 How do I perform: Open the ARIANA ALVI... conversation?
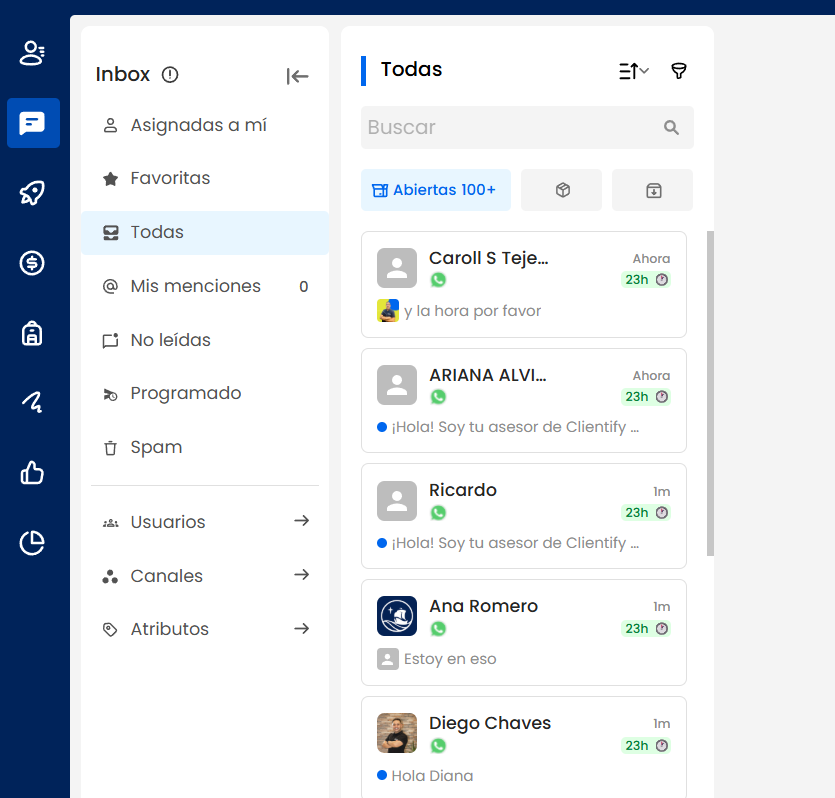[523, 400]
